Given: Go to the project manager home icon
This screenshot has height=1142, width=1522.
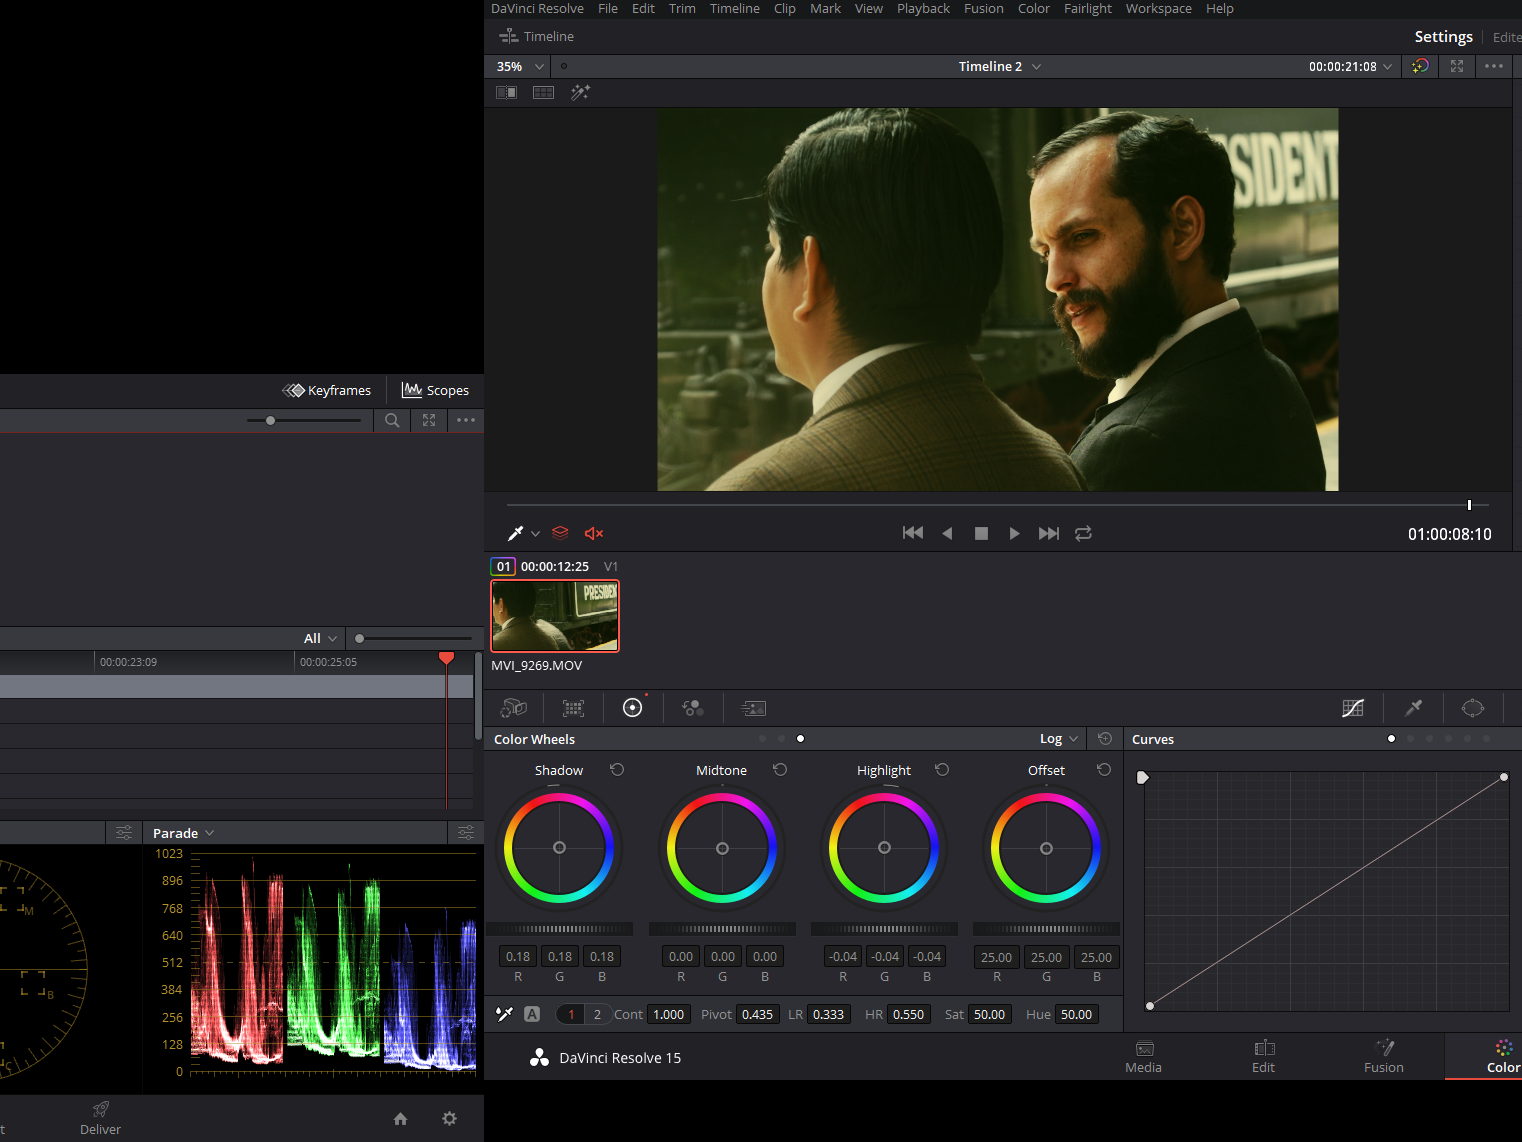Looking at the screenshot, I should click(401, 1119).
